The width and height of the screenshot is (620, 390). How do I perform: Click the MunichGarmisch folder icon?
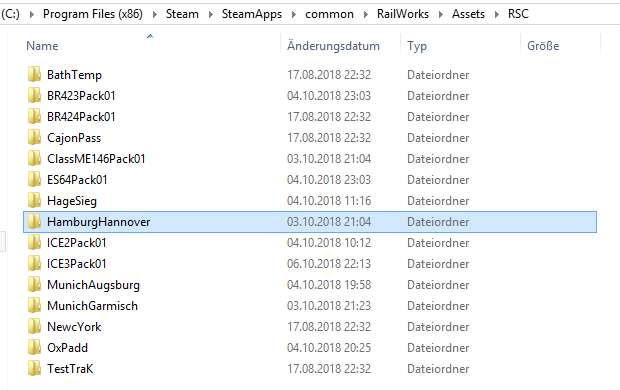point(34,305)
